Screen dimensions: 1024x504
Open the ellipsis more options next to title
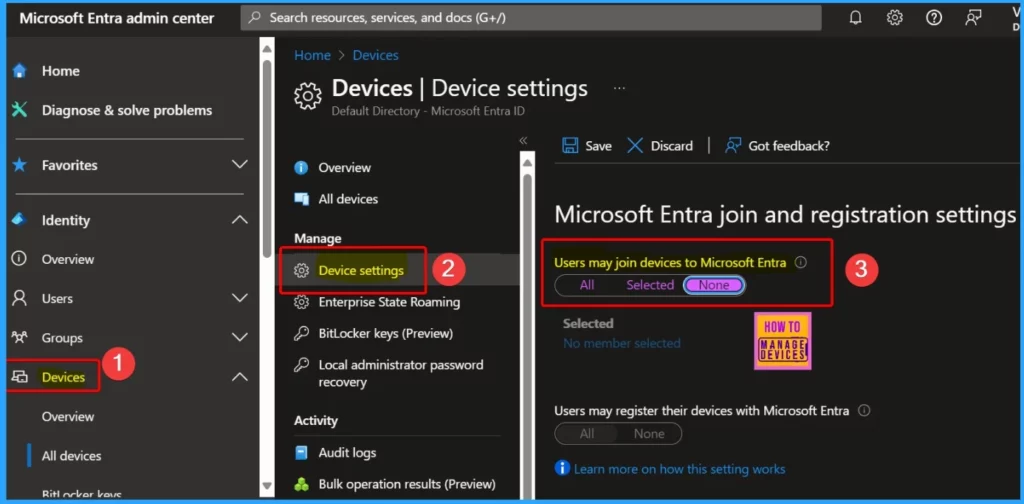pos(619,88)
